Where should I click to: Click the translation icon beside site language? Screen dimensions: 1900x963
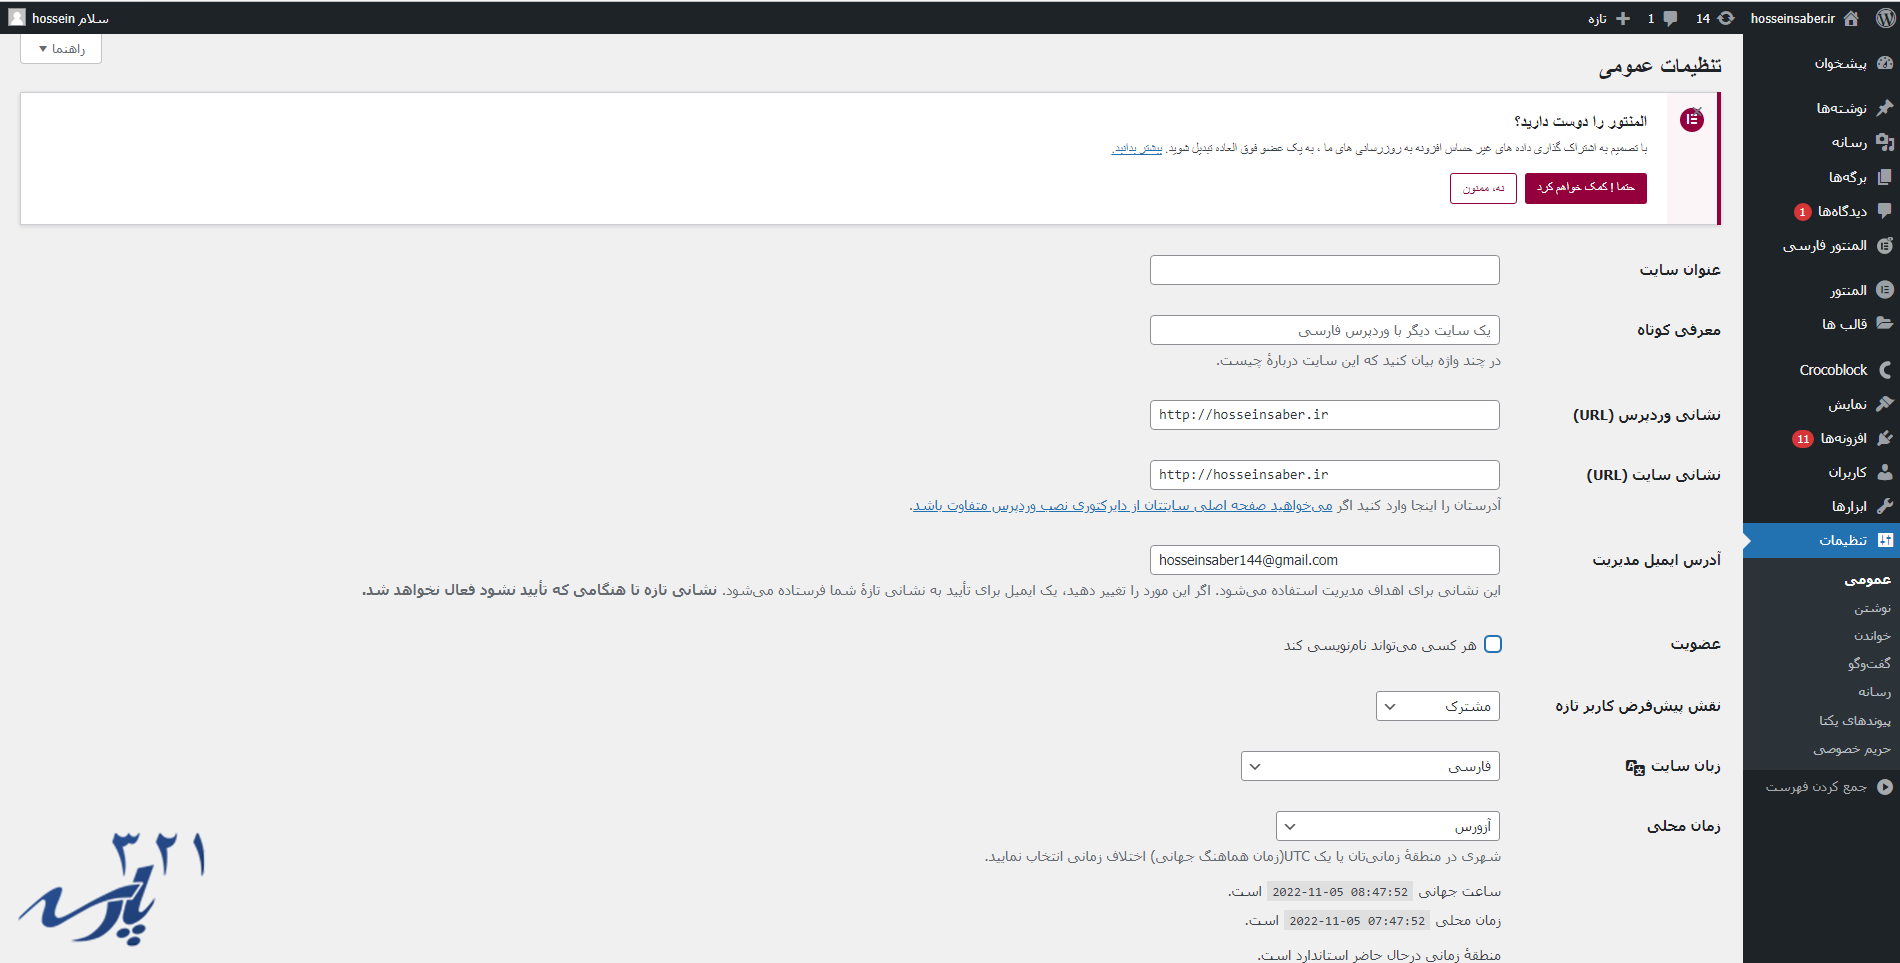(1635, 767)
